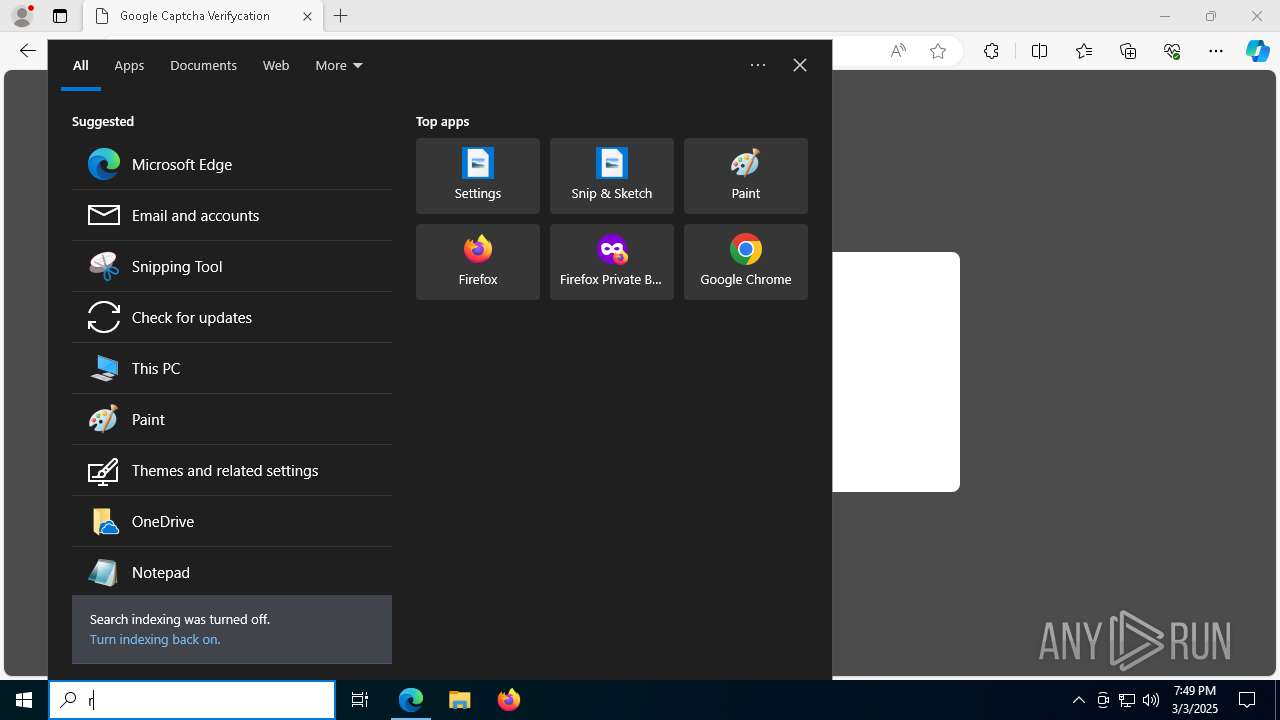1280x720 pixels.
Task: Switch to the Web search tab
Action: (276, 65)
